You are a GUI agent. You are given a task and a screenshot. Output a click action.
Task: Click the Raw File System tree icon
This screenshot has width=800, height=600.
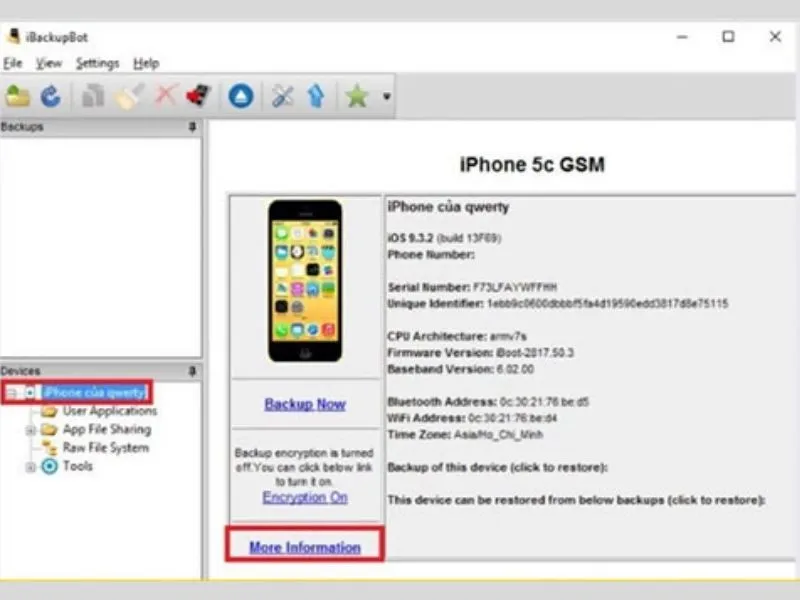pos(49,448)
